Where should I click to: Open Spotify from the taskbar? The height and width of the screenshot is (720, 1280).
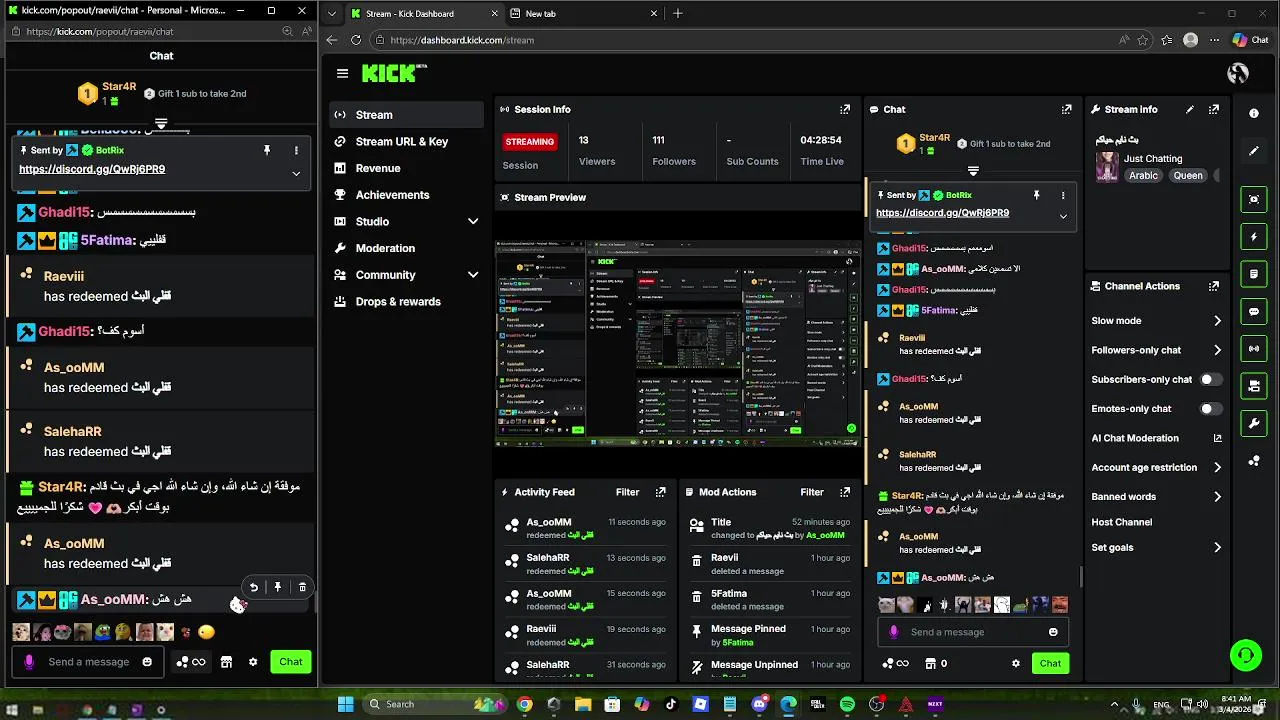pyautogui.click(x=847, y=704)
